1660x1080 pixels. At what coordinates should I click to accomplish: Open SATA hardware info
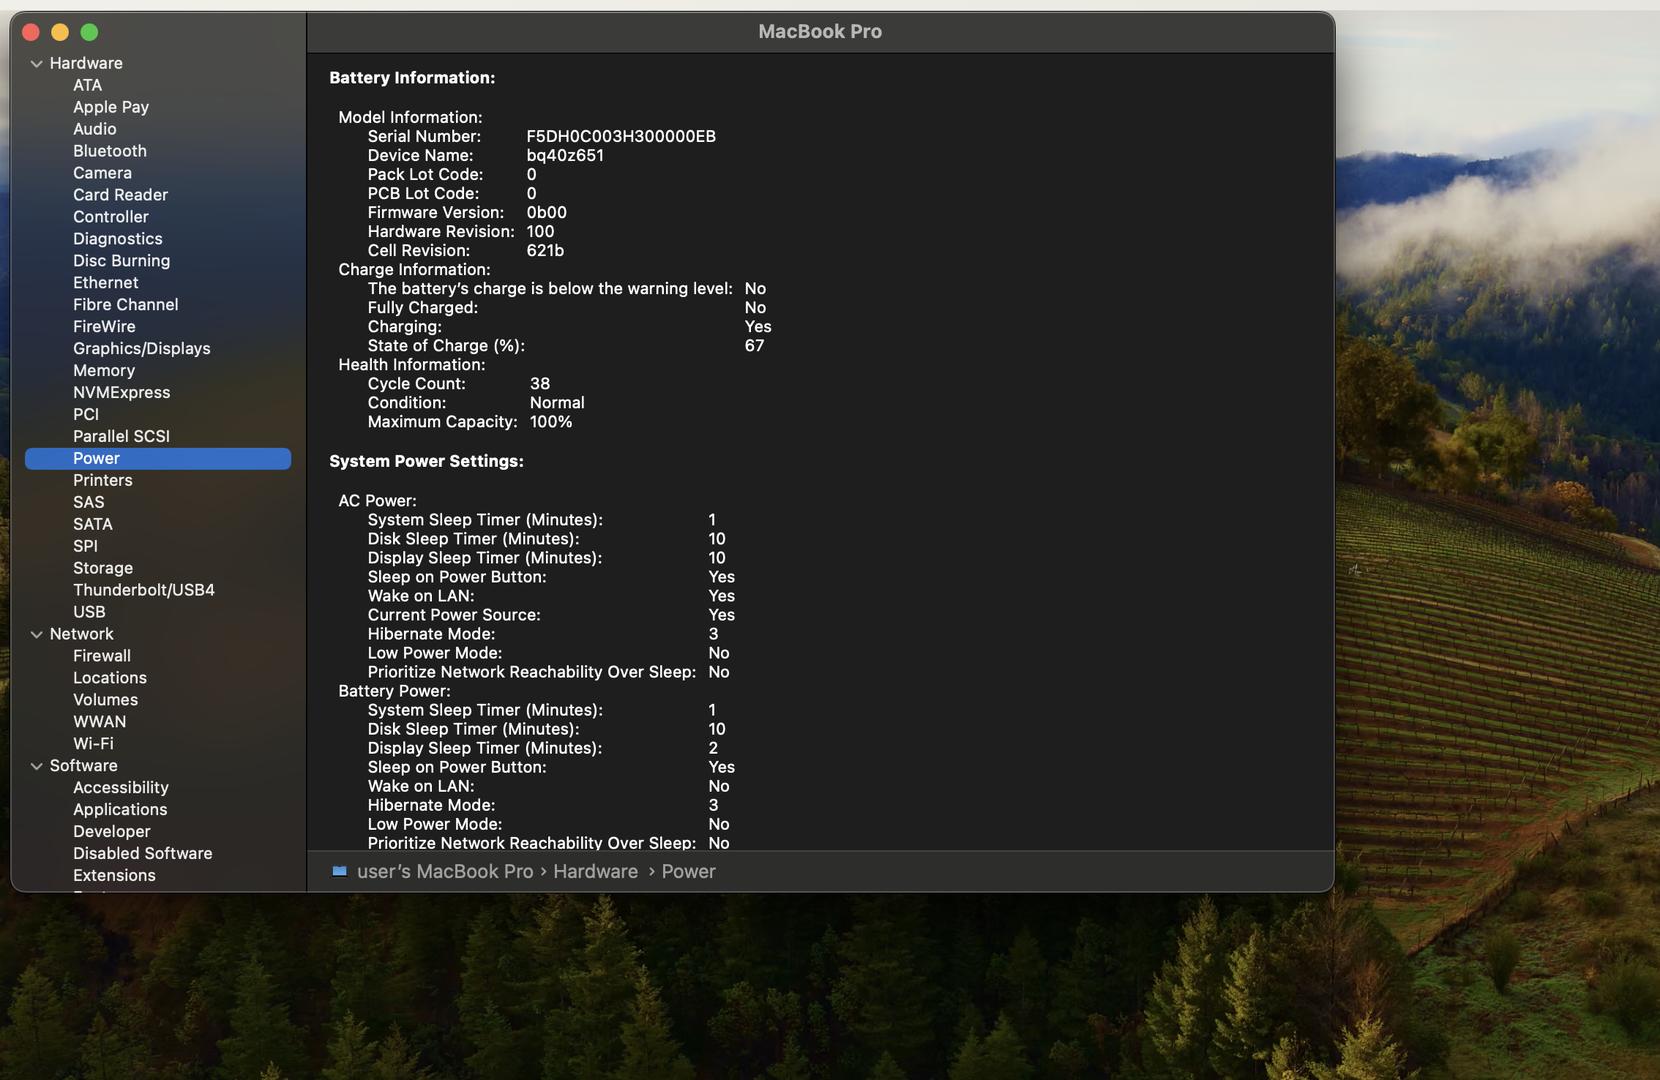pyautogui.click(x=93, y=525)
